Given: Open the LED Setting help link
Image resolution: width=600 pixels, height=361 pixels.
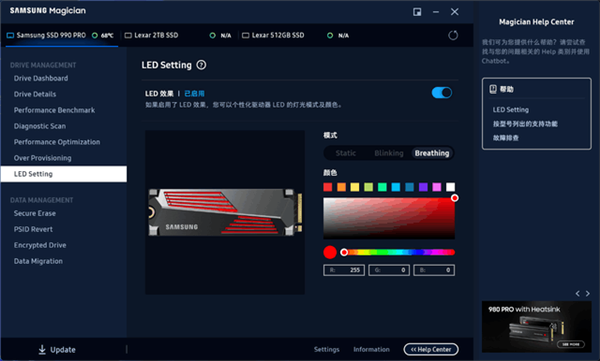Looking at the screenshot, I should (x=510, y=110).
